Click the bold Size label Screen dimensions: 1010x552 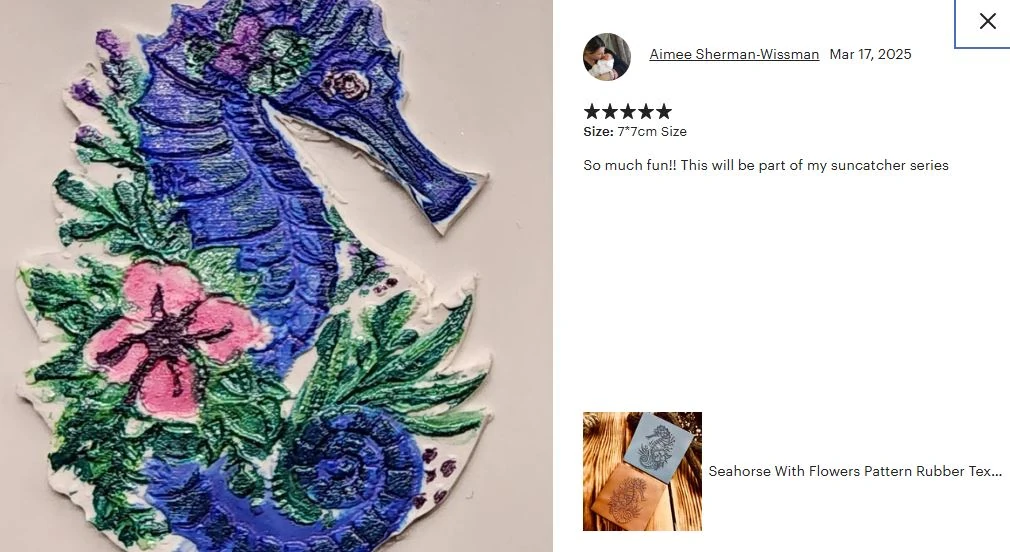598,131
